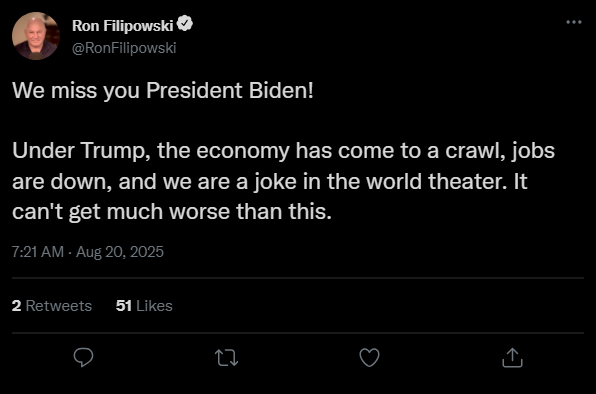The image size is (596, 394).
Task: Click the Aug 20, 2025 date
Action: pos(120,252)
